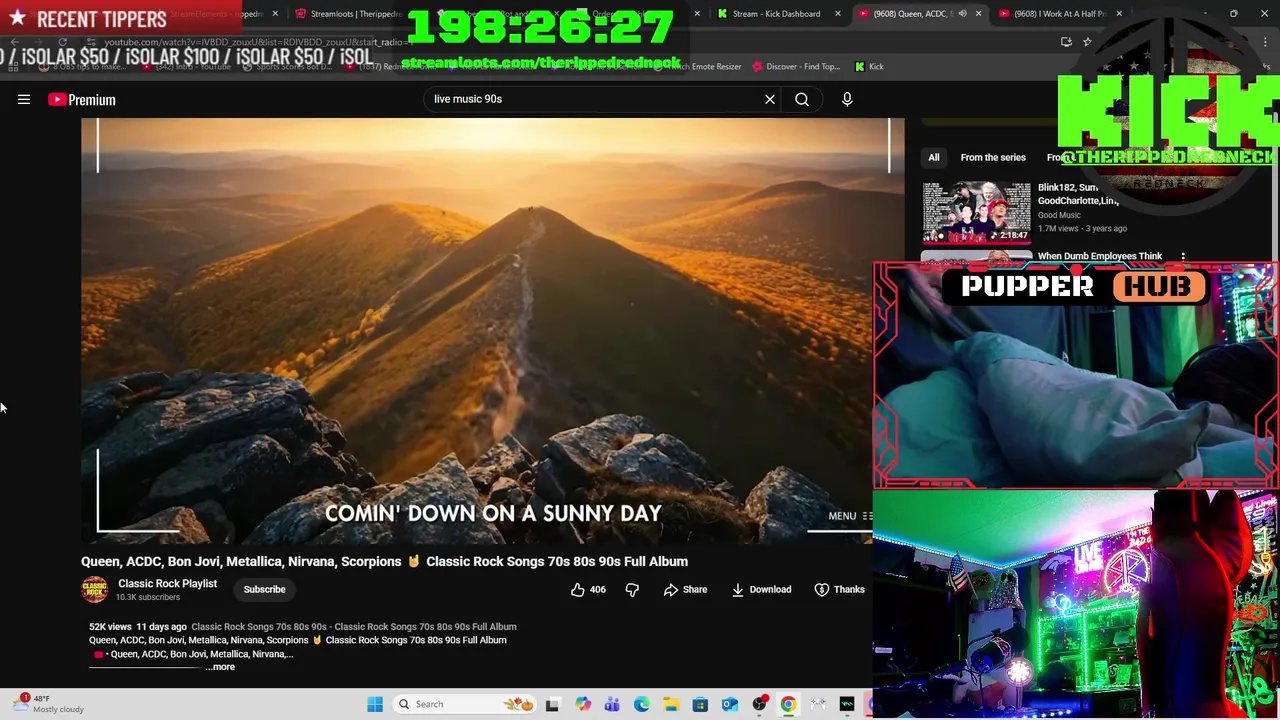Click the video title Queen, ACDC, Bon Jovi
1280x720 pixels.
click(384, 561)
